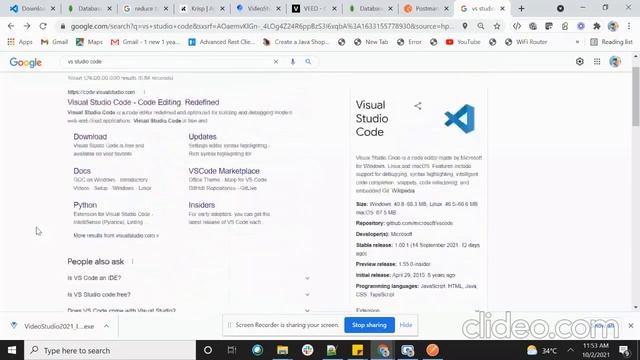Start voice search with microphone icon
Viewport: 640px width, 360px height.
293,62
